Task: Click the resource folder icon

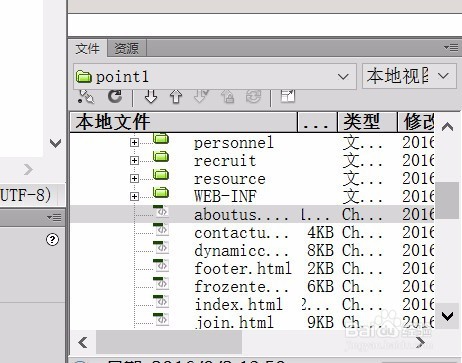Action: [161, 175]
